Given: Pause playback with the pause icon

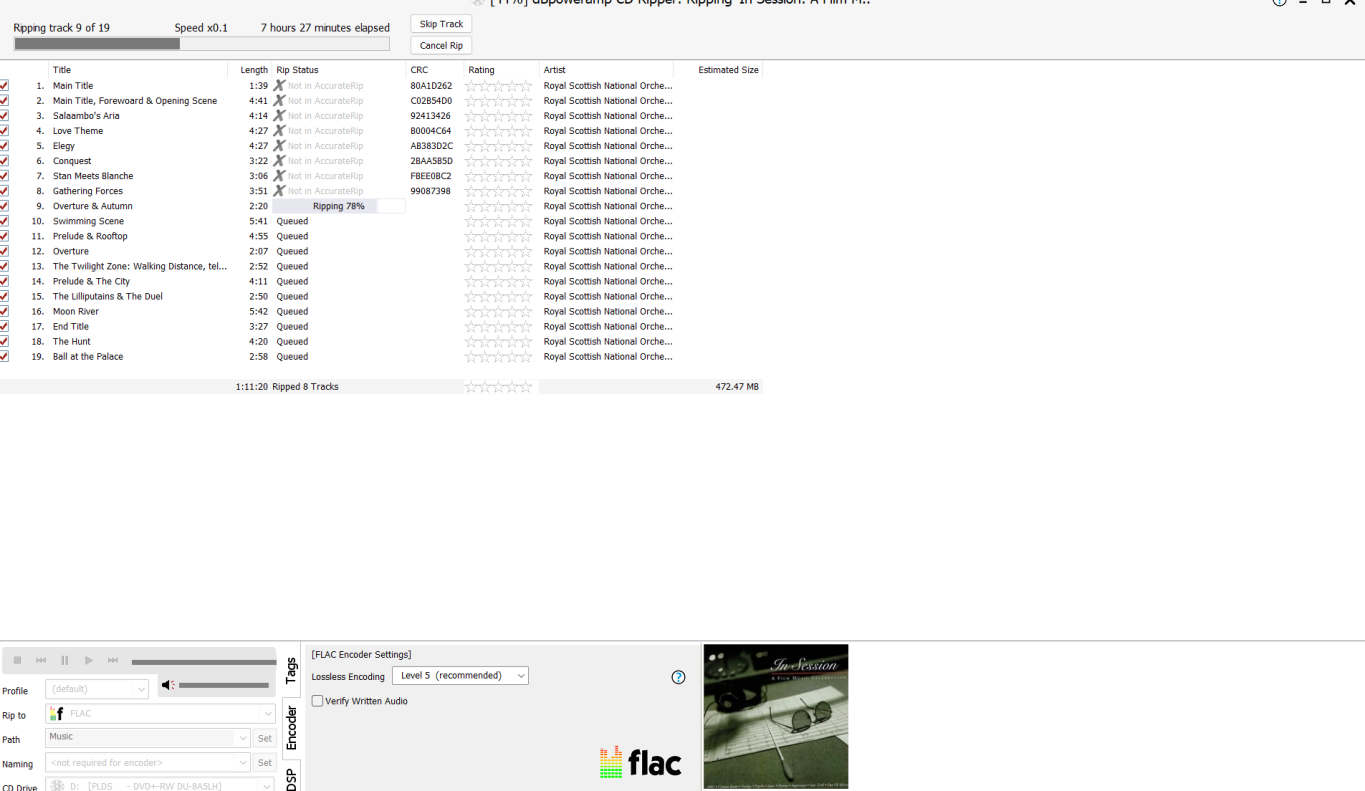Looking at the screenshot, I should (65, 660).
